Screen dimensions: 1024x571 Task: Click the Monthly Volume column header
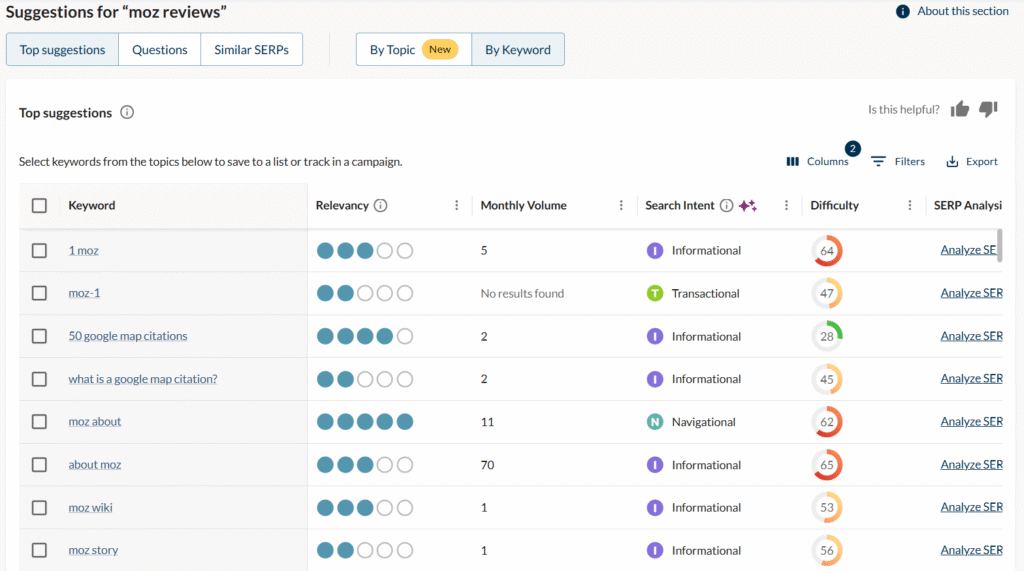[x=524, y=205]
